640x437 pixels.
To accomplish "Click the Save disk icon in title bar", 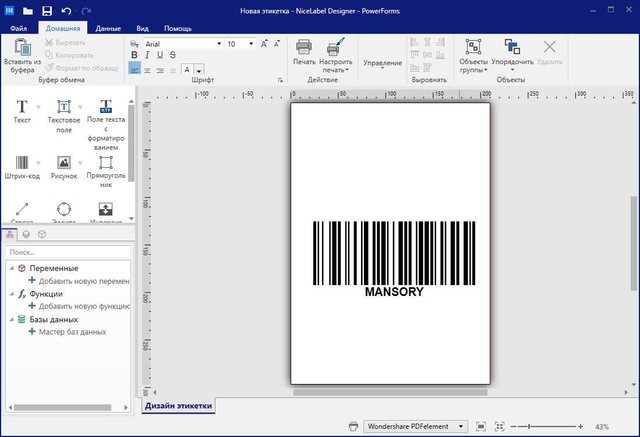I will 46,10.
